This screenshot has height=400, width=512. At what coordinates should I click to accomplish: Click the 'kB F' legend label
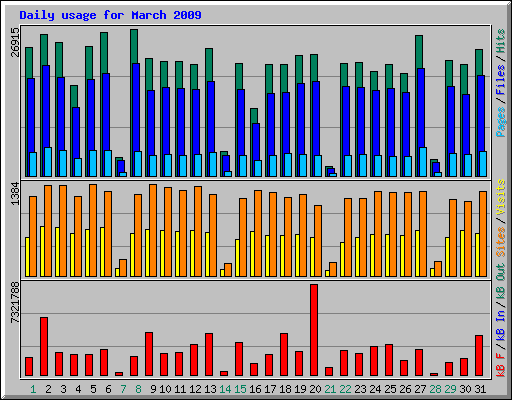pos(501,364)
